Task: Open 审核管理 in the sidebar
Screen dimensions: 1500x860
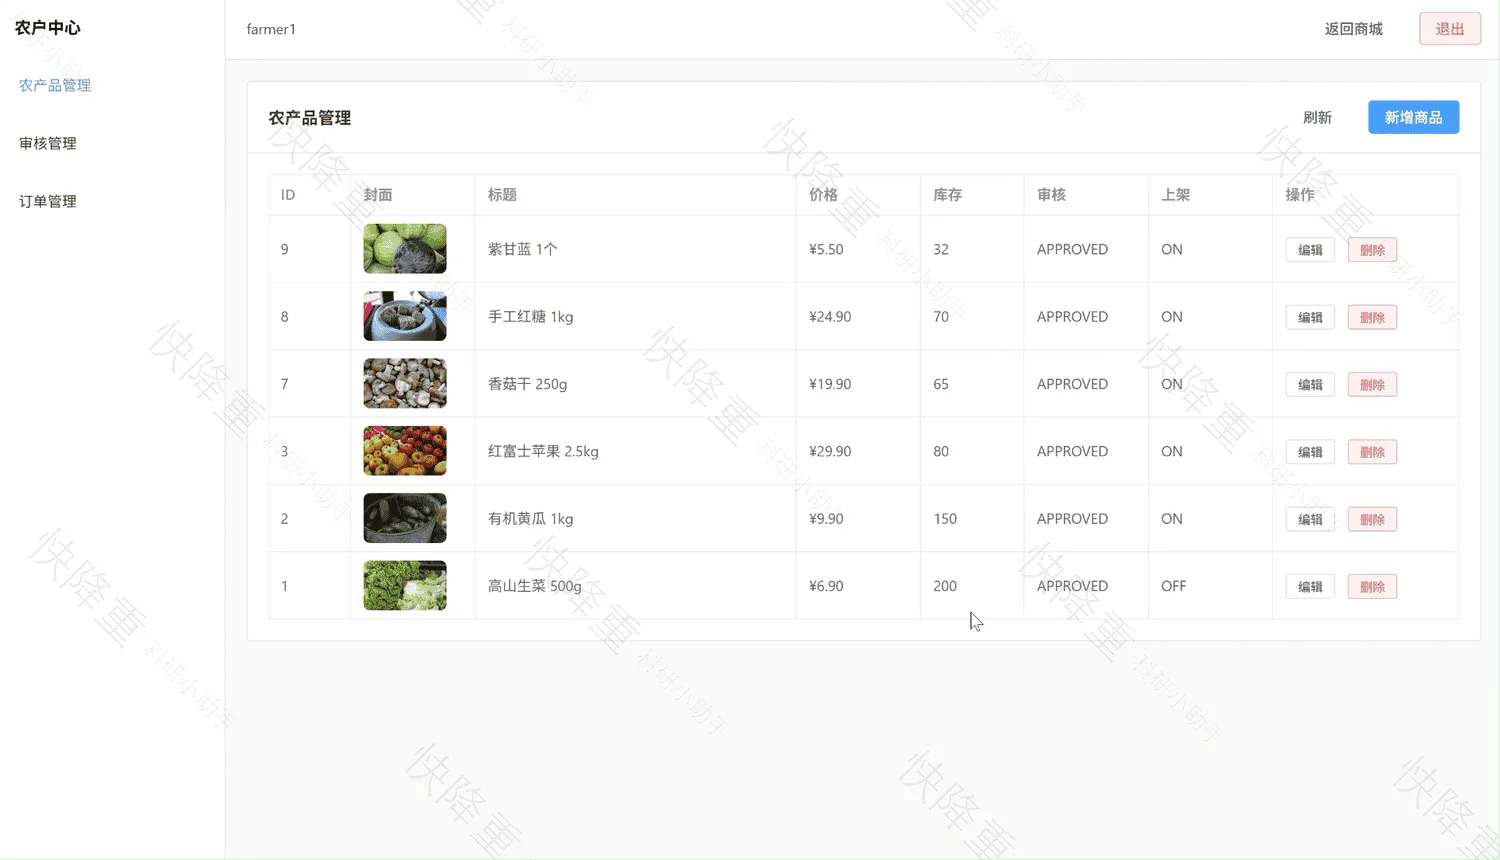Action: [48, 143]
